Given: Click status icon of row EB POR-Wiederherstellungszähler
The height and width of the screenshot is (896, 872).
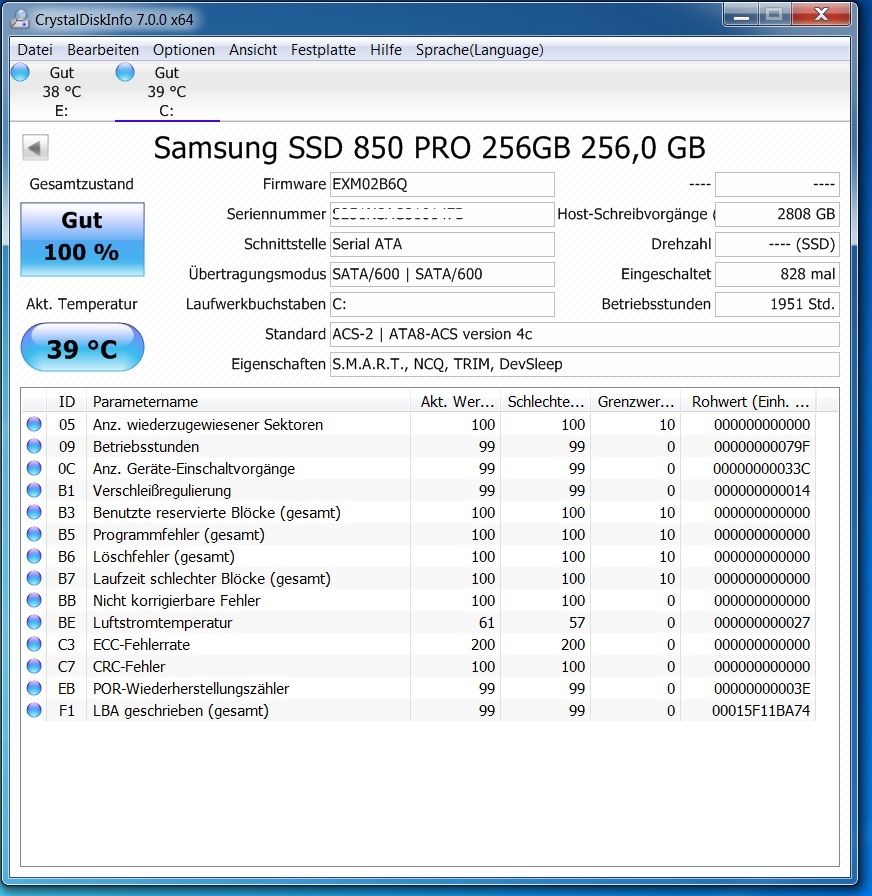Looking at the screenshot, I should (x=34, y=689).
